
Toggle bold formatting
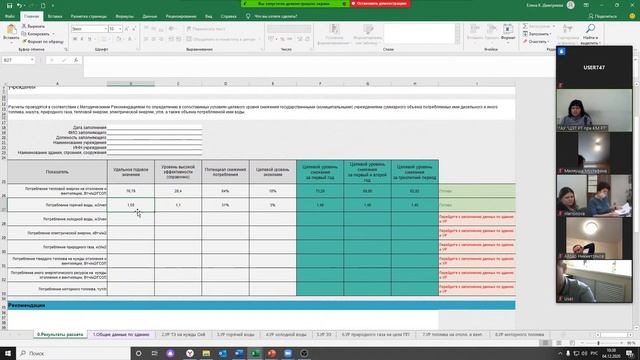point(75,39)
